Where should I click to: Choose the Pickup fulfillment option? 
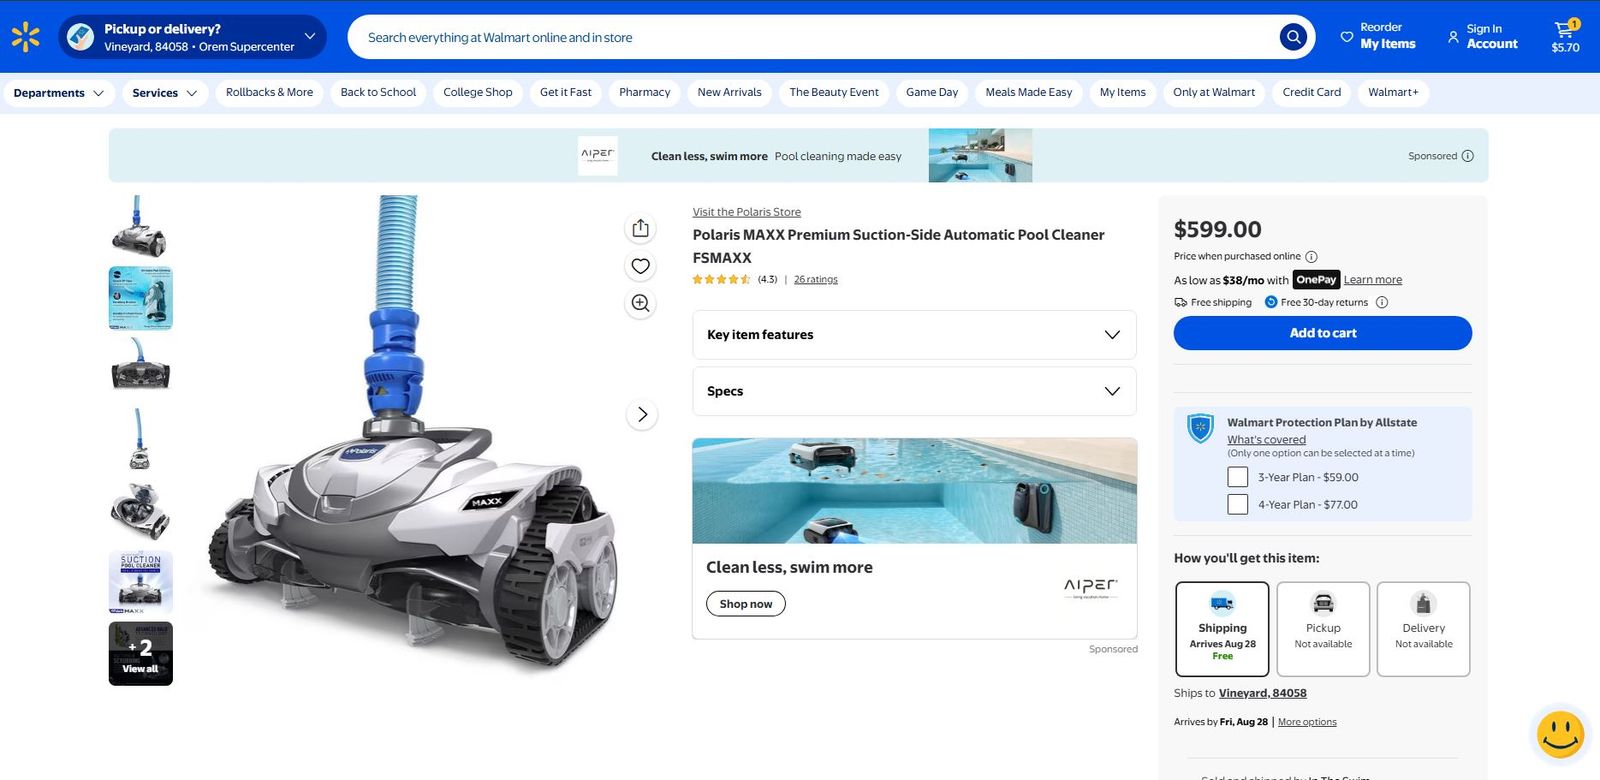(x=1323, y=629)
